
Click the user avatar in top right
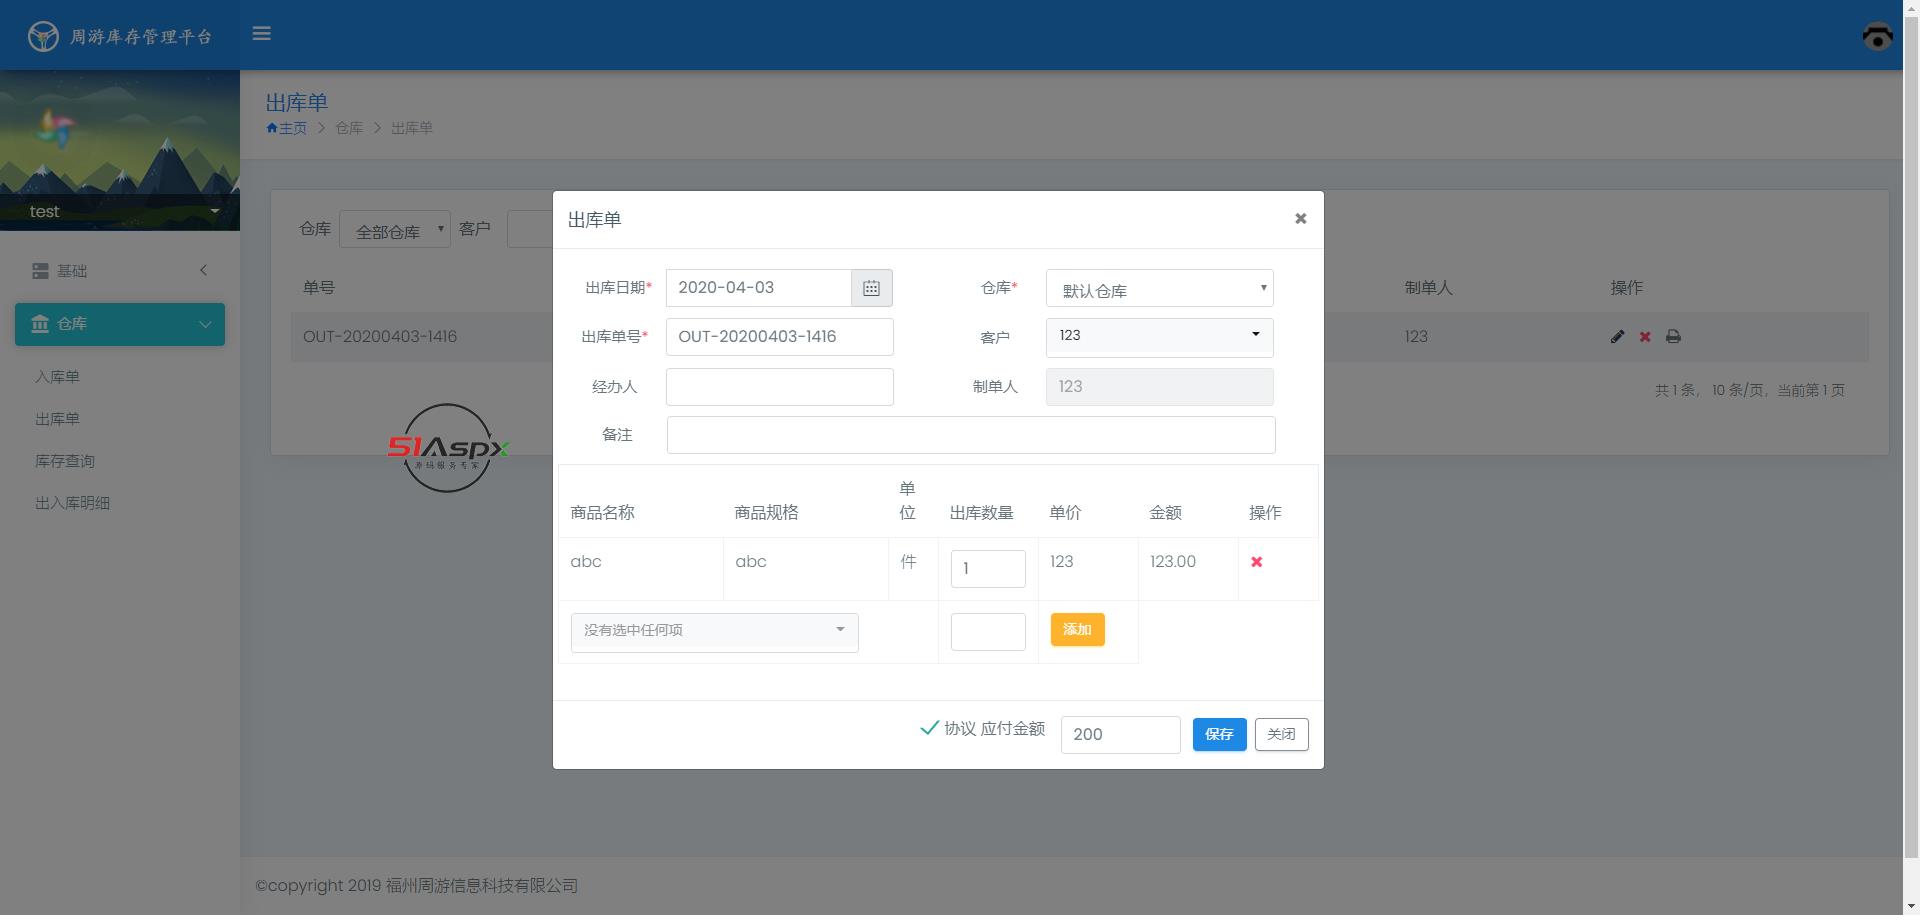[1877, 36]
